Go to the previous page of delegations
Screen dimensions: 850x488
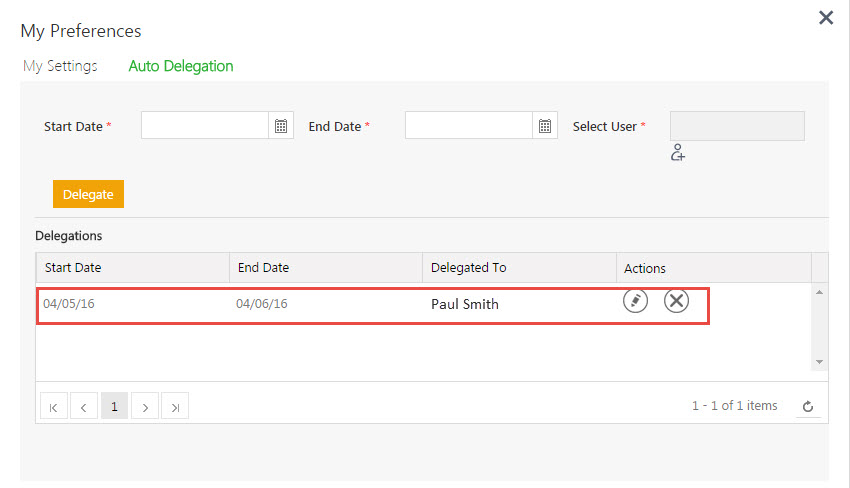click(x=84, y=407)
